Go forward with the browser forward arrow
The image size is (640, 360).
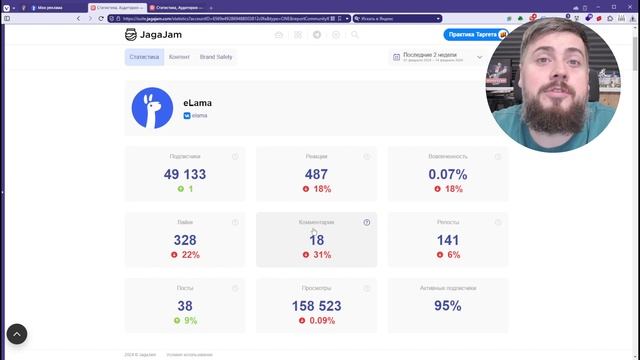pos(90,18)
